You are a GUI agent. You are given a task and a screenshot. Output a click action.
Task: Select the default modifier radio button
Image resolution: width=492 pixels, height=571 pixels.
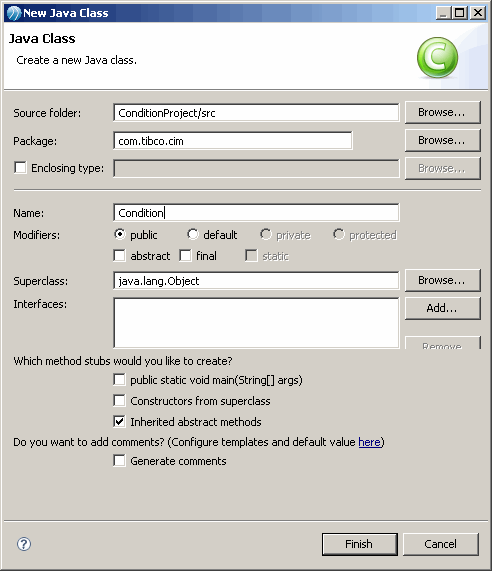pos(193,234)
